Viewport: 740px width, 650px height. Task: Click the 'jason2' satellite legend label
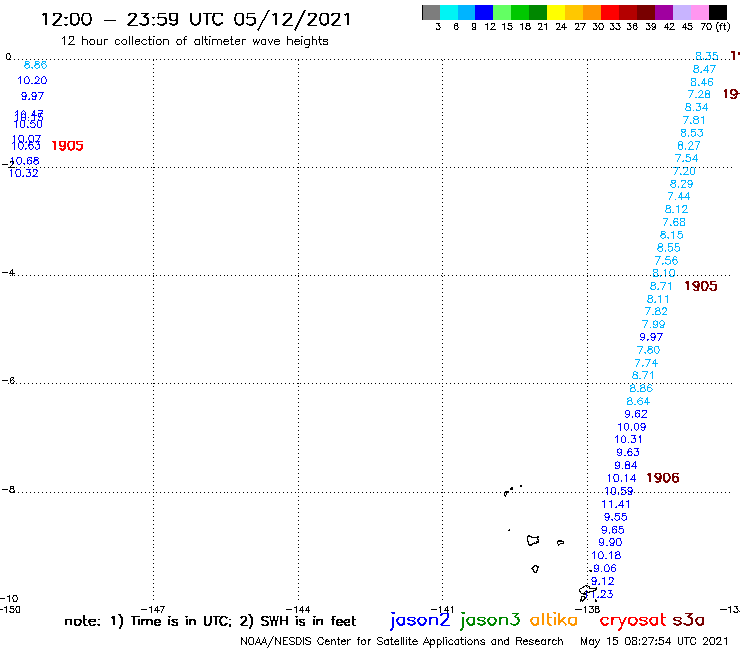pos(420,620)
